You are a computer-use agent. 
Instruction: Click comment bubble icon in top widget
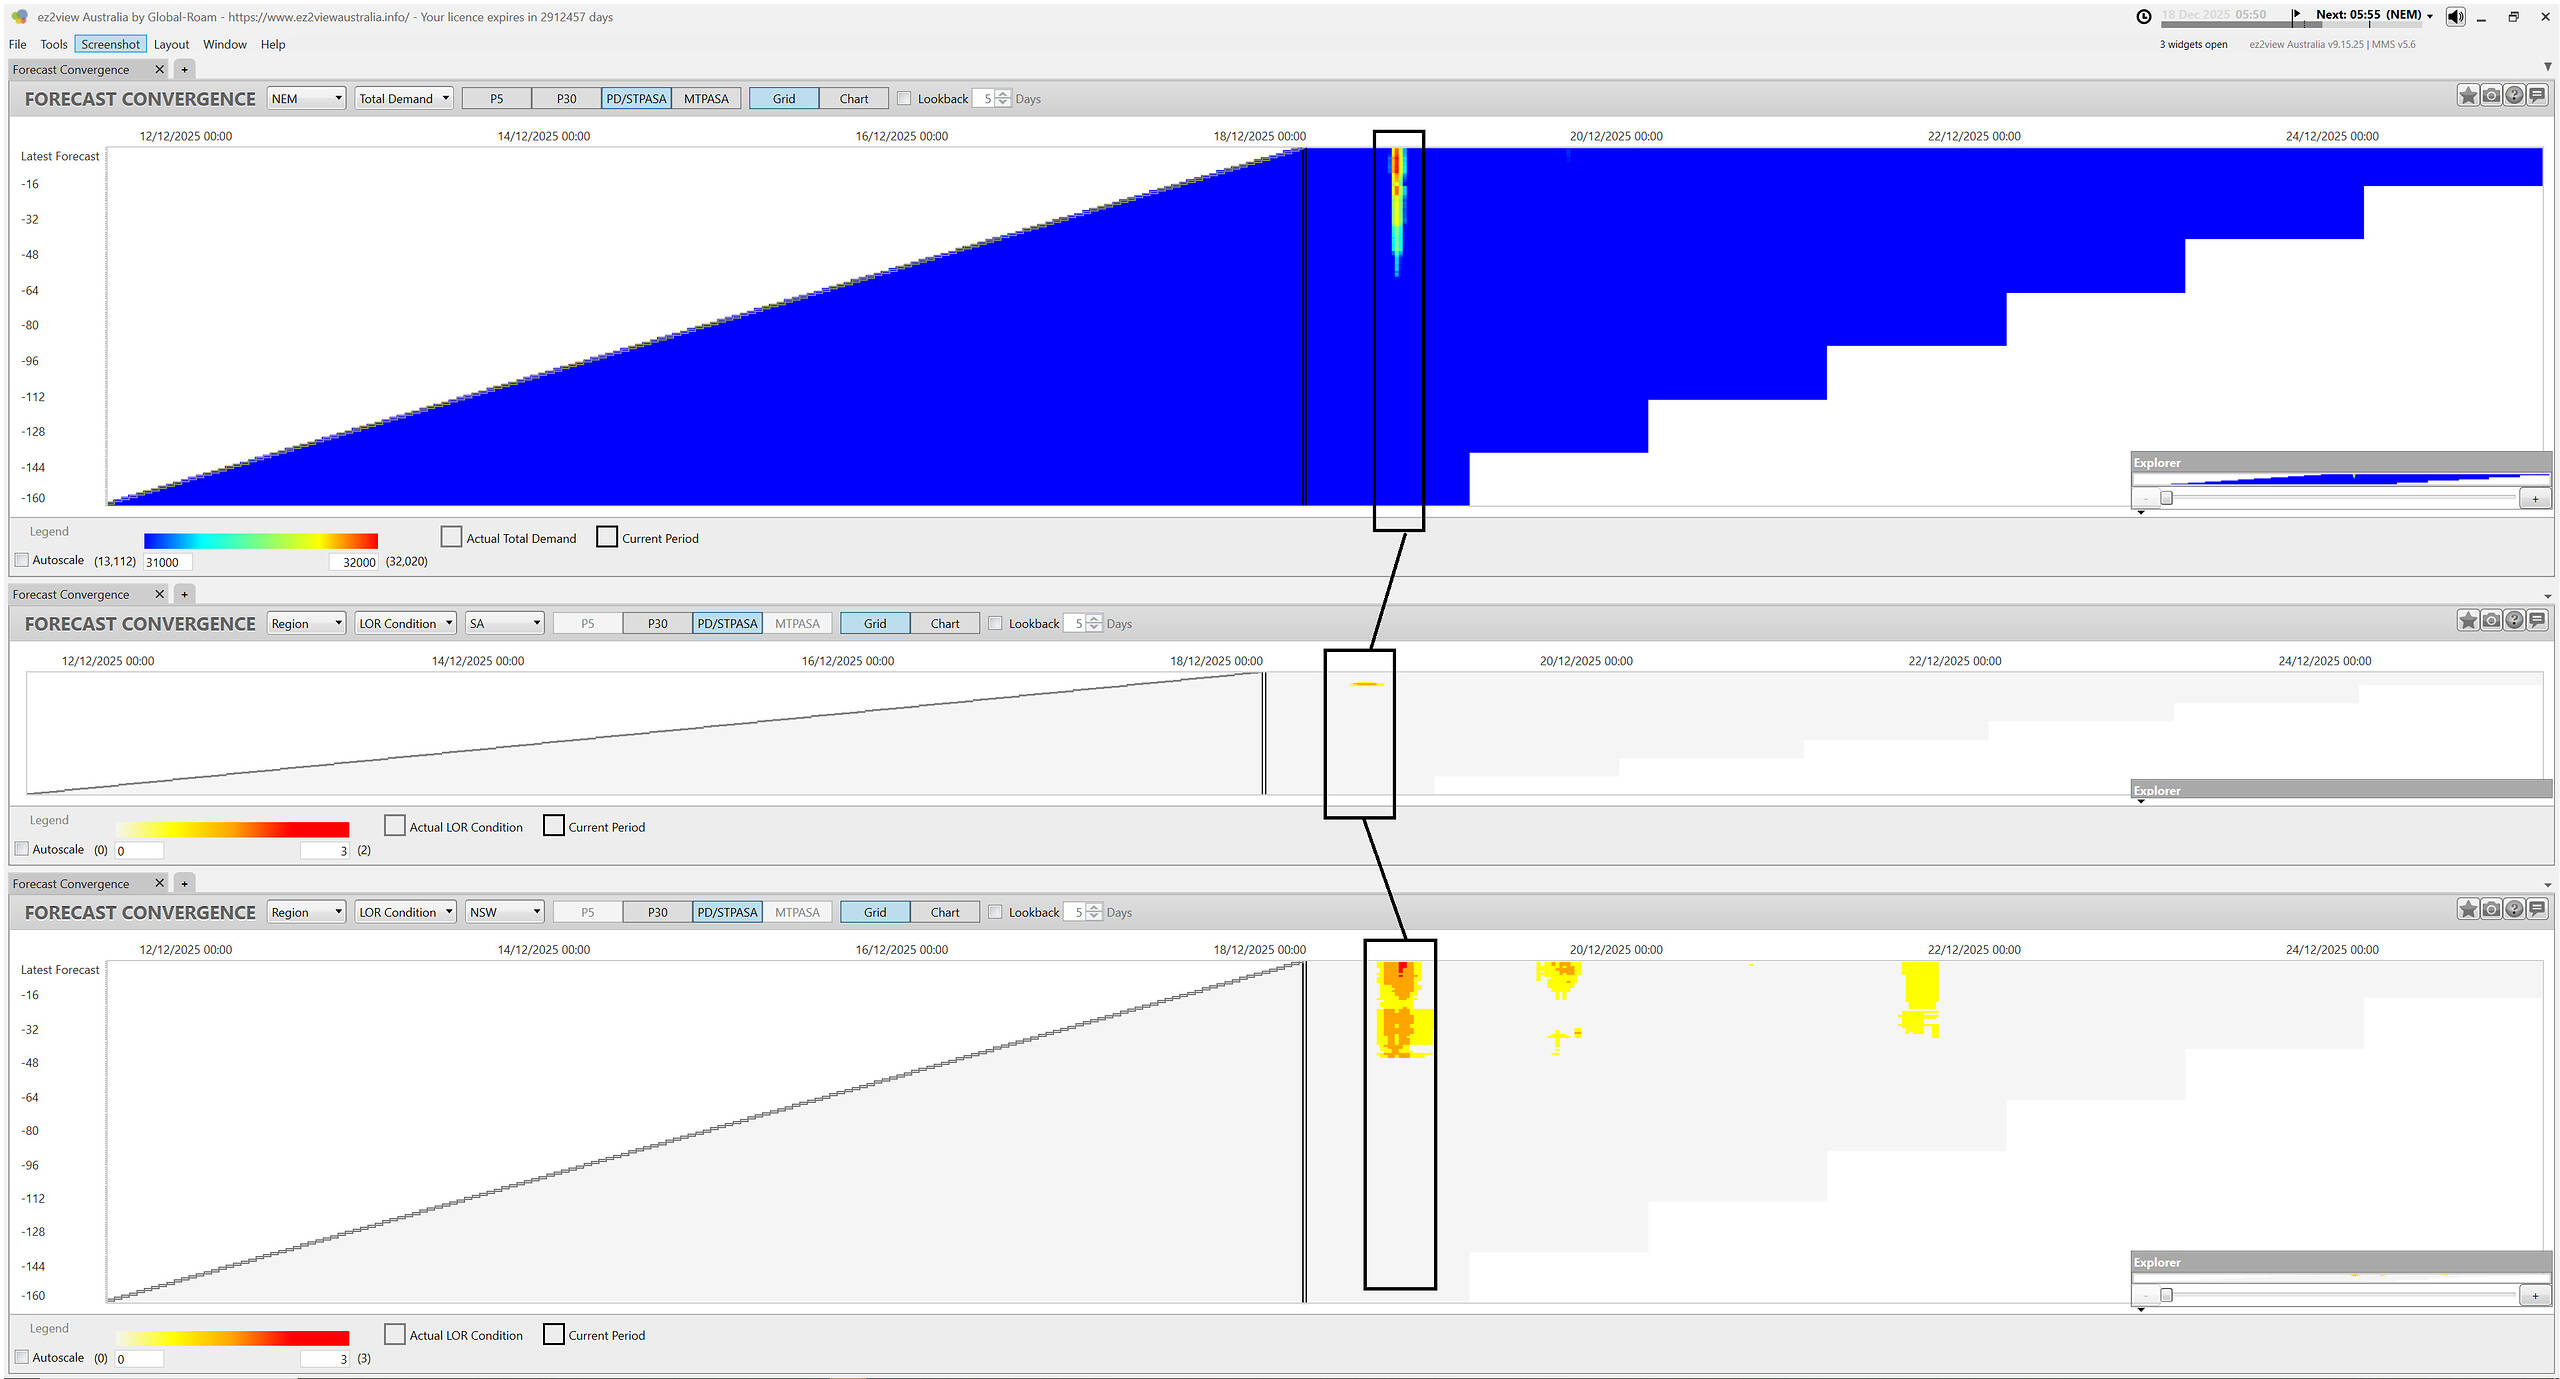(x=2537, y=96)
